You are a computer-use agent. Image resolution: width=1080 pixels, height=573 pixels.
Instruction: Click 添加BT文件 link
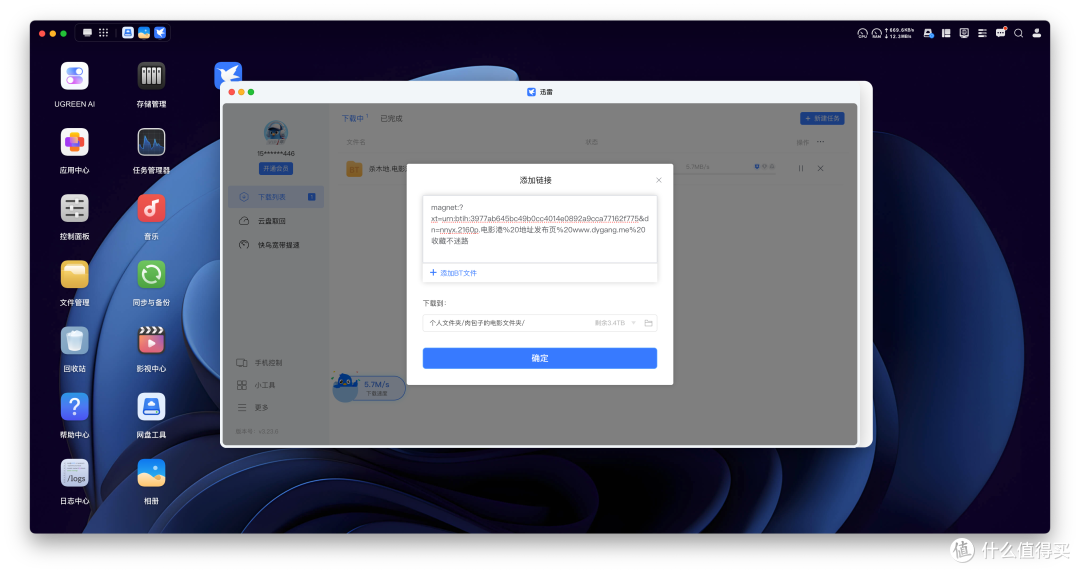453,273
